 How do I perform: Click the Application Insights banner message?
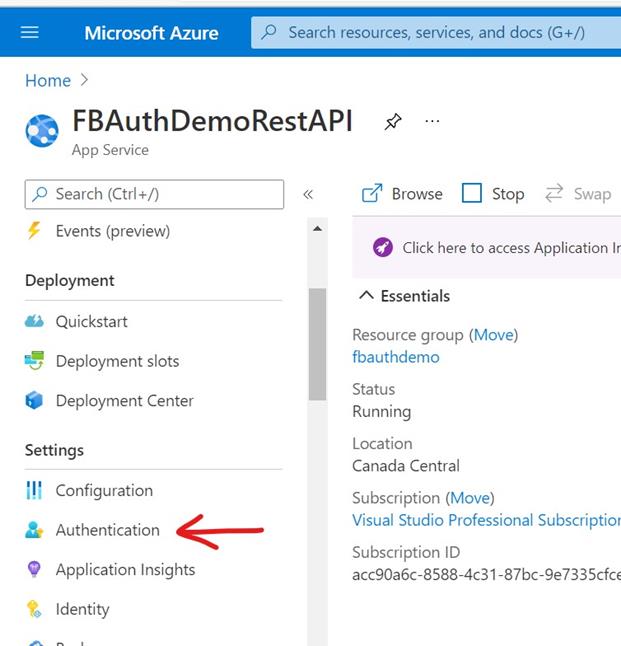[511, 248]
